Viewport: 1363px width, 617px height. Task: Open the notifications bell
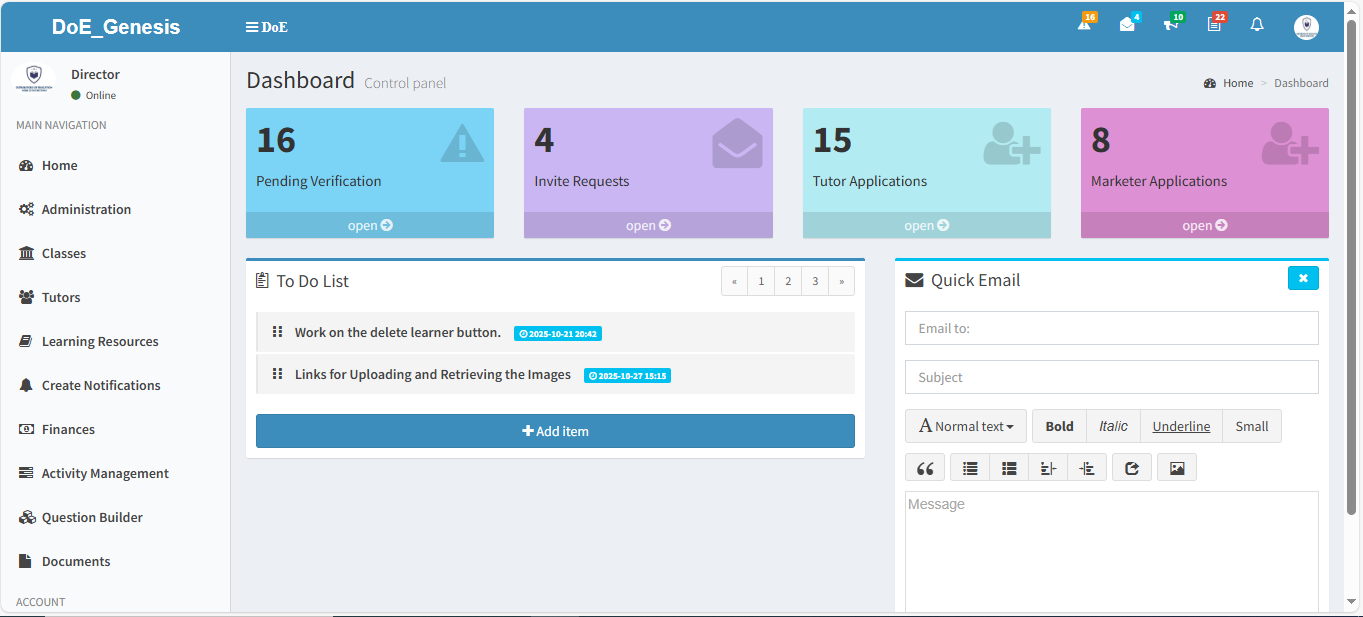tap(1257, 24)
